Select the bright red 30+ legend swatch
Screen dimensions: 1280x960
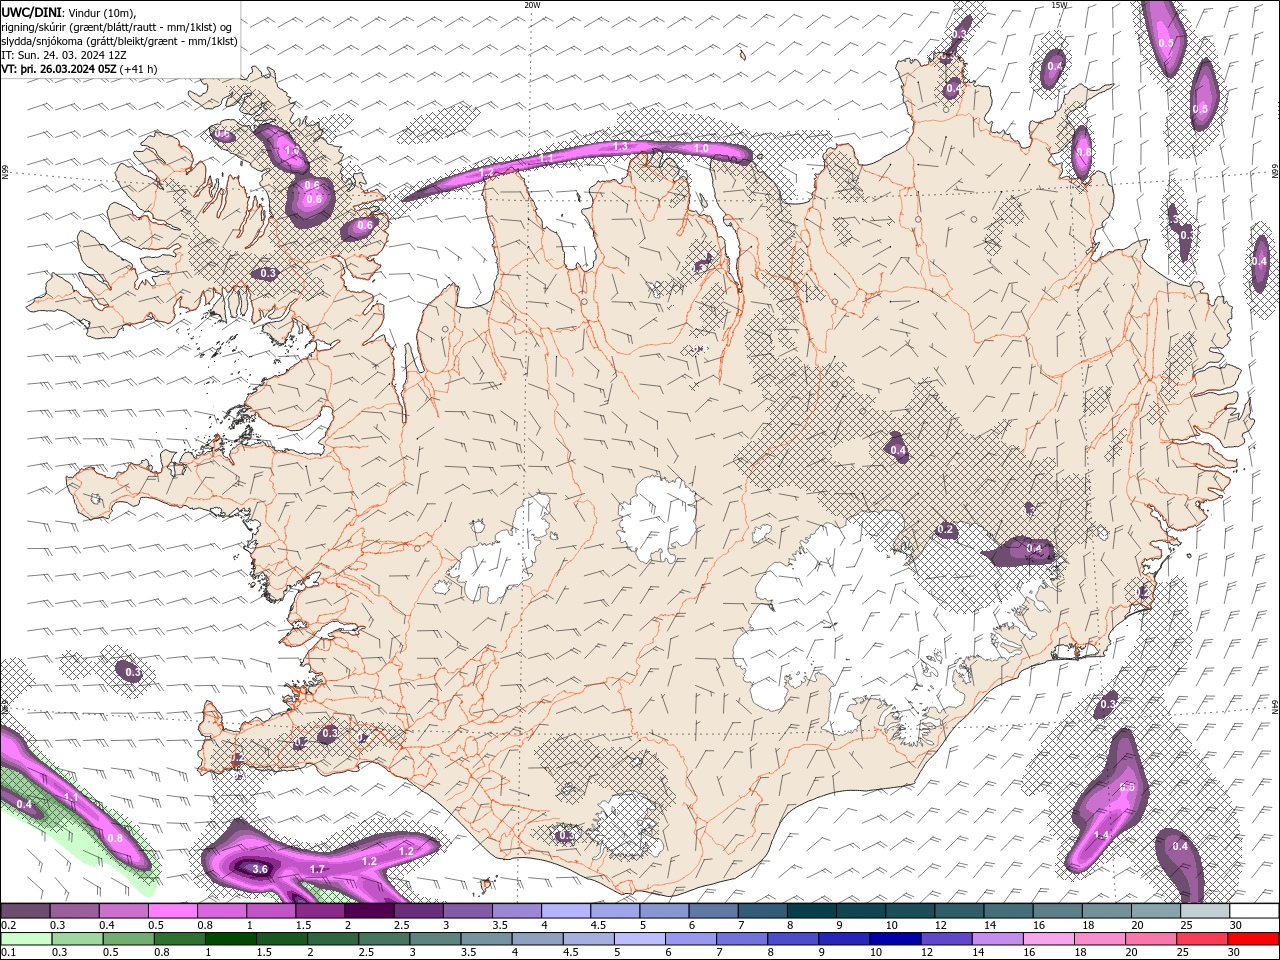point(1252,939)
